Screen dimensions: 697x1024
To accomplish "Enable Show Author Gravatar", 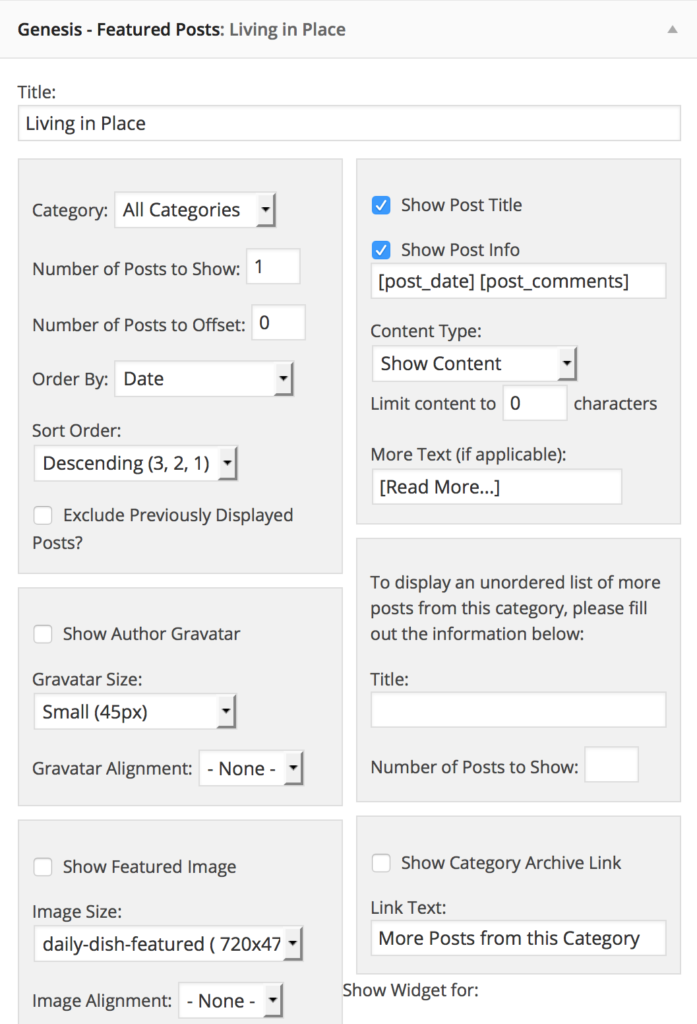I will [x=42, y=634].
